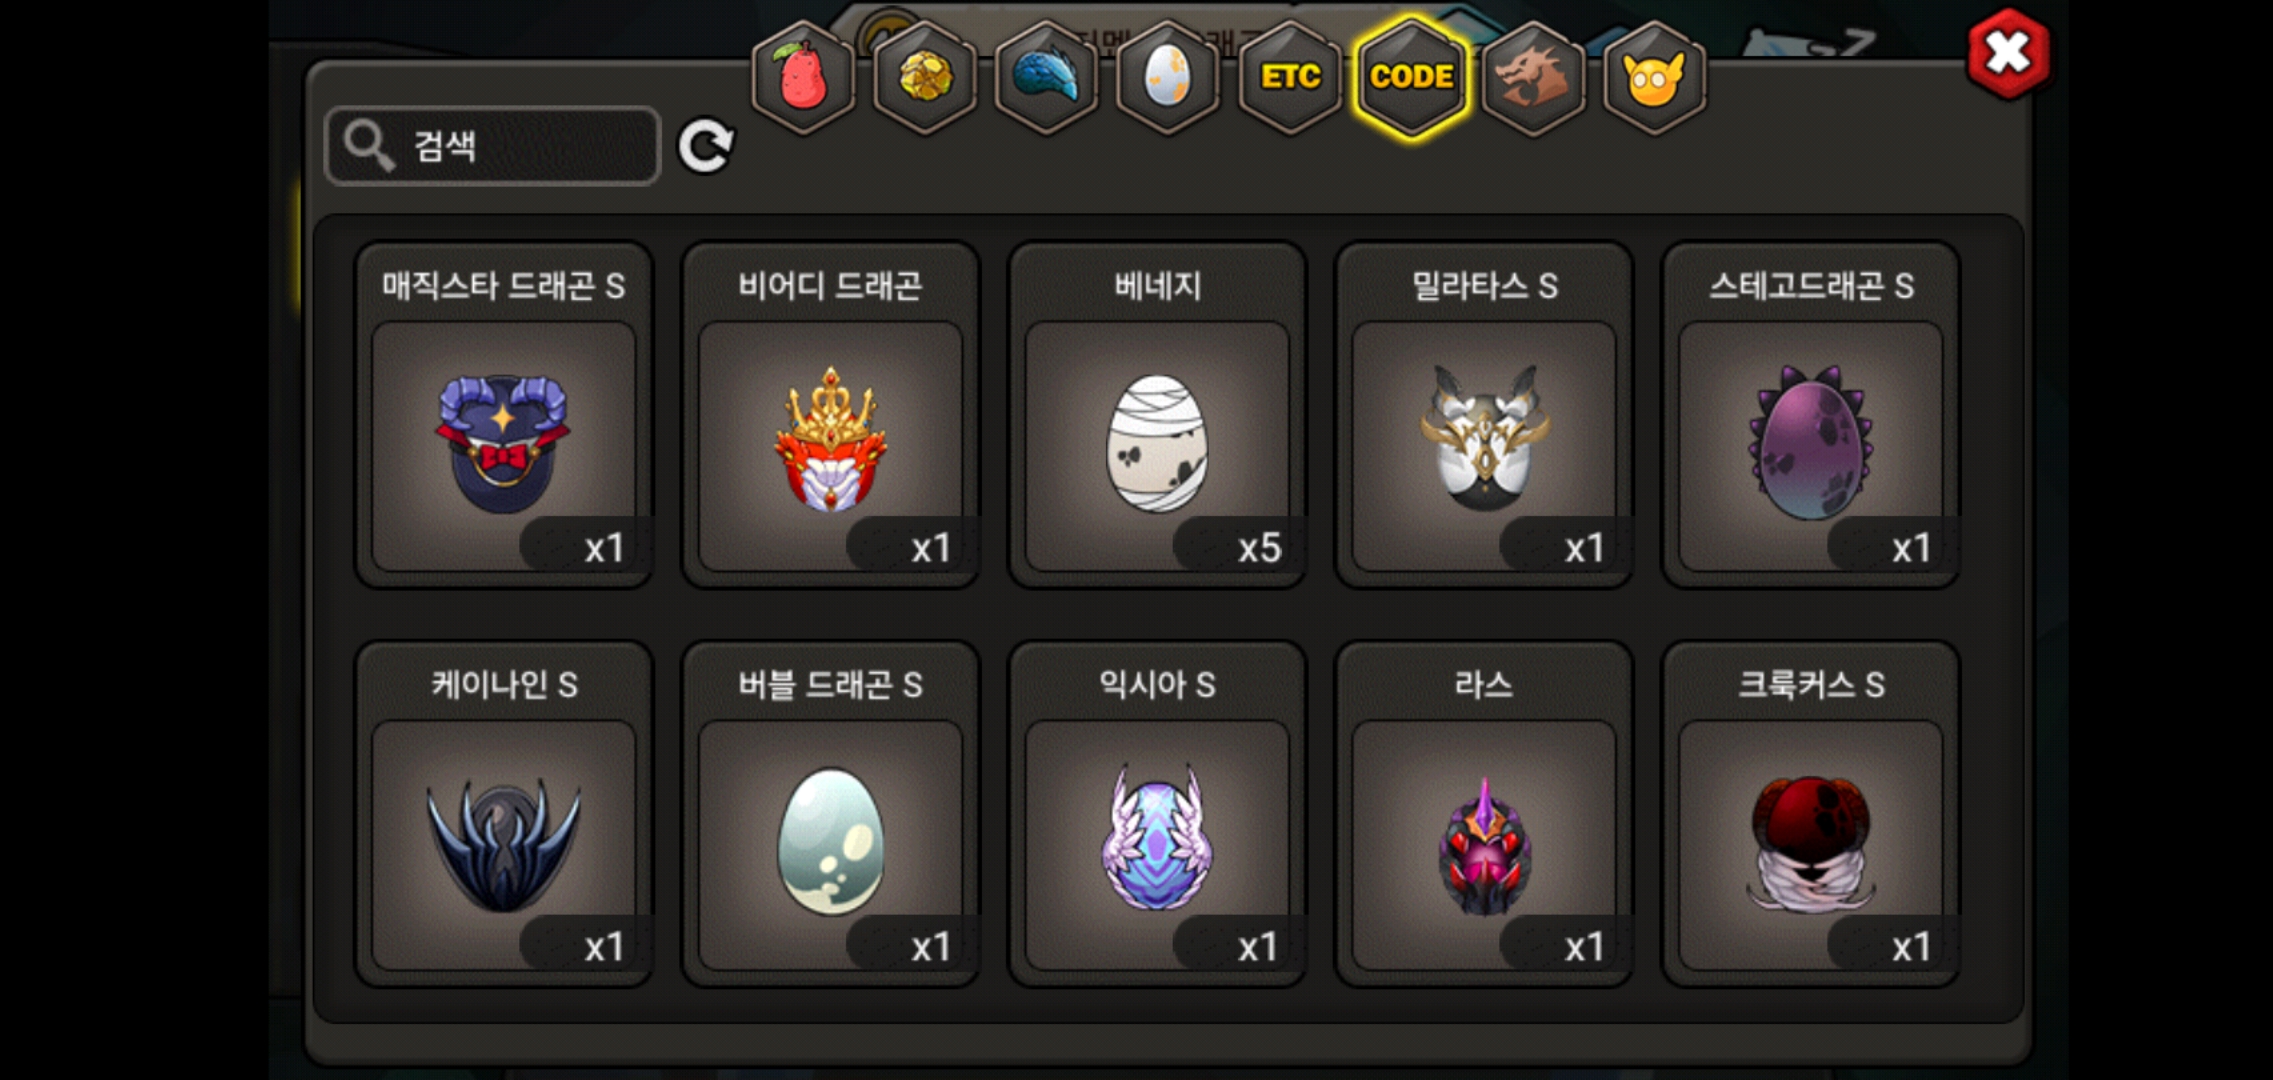Image resolution: width=2273 pixels, height=1080 pixels.
Task: Select the bandaged 베네지 egg
Action: click(x=1157, y=415)
